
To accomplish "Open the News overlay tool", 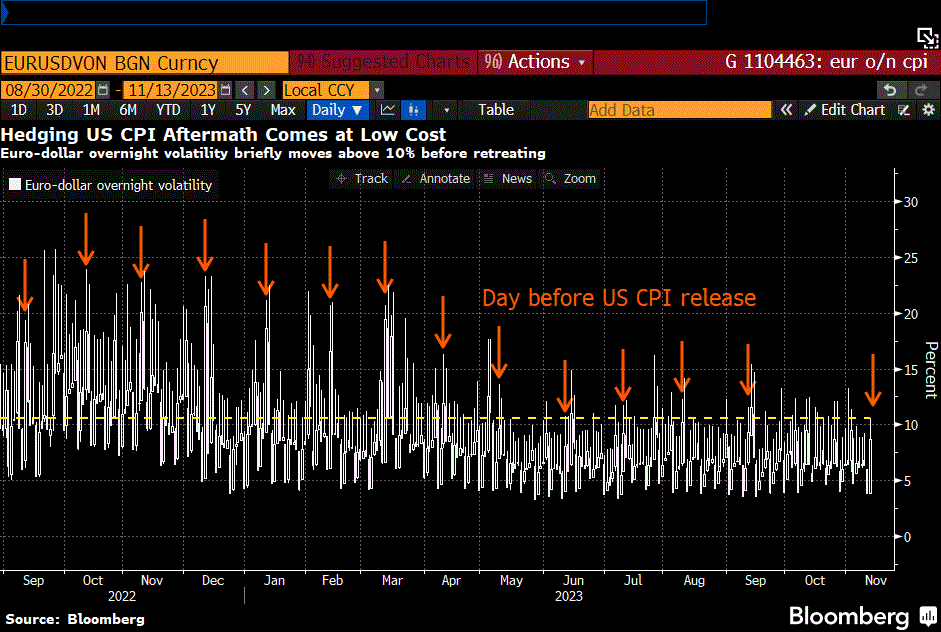I will point(508,179).
